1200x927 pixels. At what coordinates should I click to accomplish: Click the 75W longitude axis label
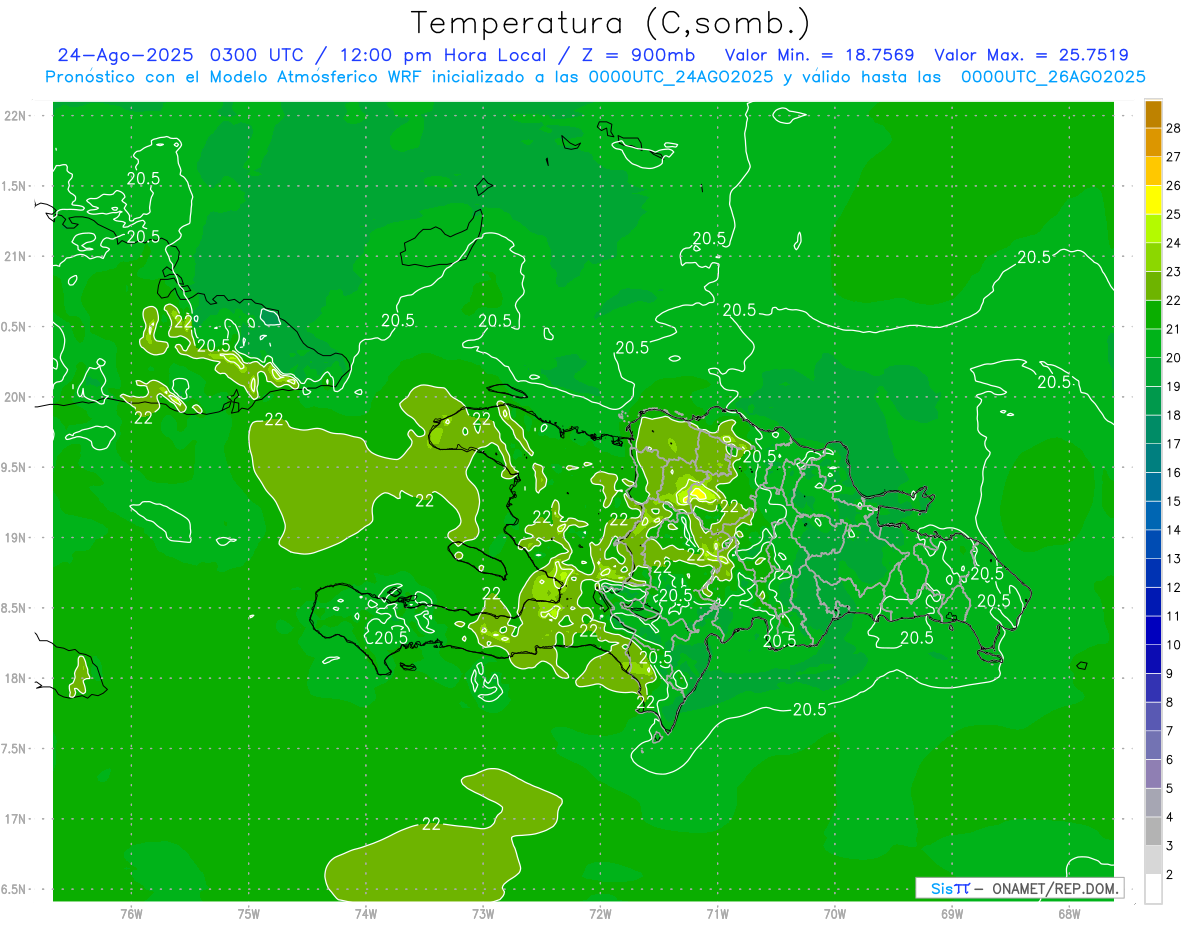[x=249, y=913]
